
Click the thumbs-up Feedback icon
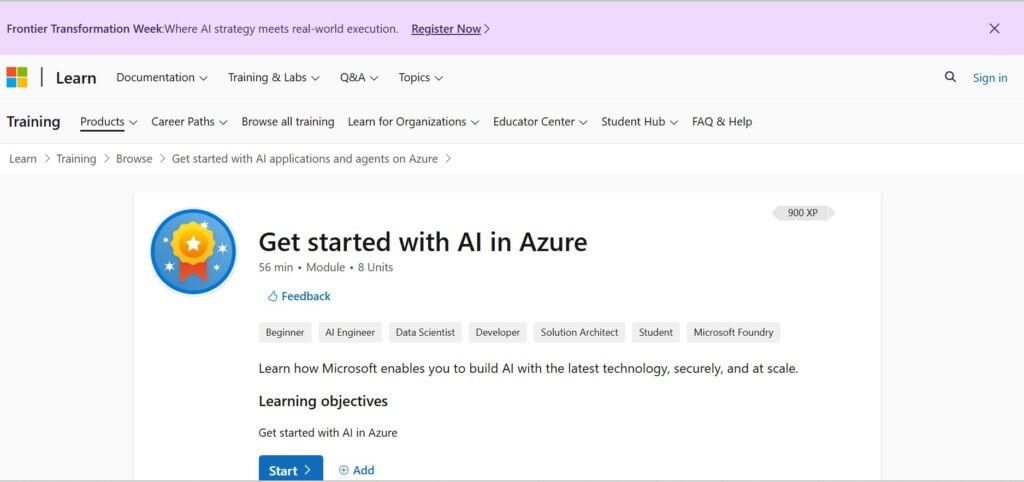tap(272, 297)
